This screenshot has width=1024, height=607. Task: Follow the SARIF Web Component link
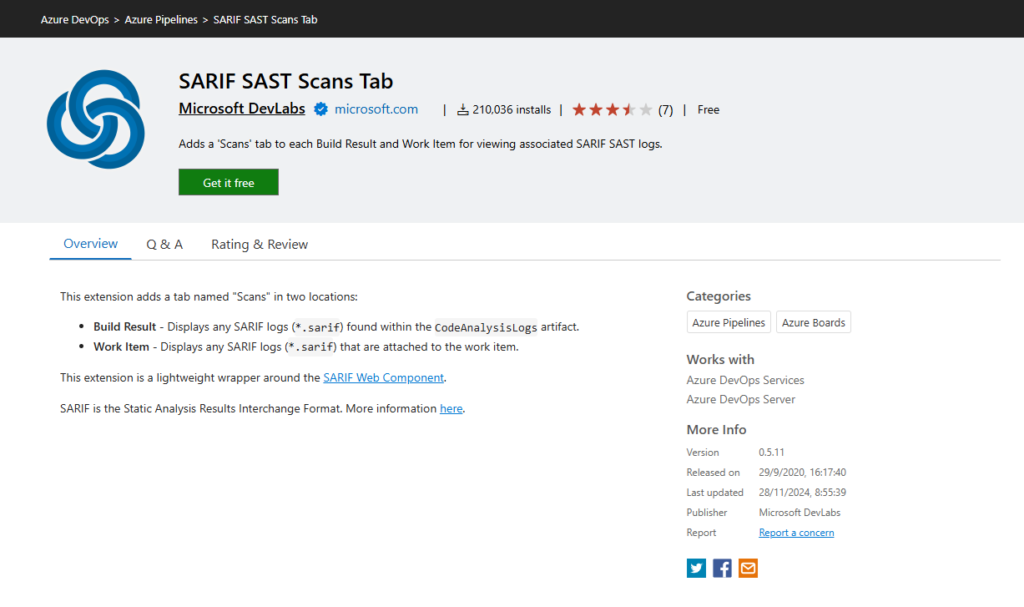pos(383,378)
